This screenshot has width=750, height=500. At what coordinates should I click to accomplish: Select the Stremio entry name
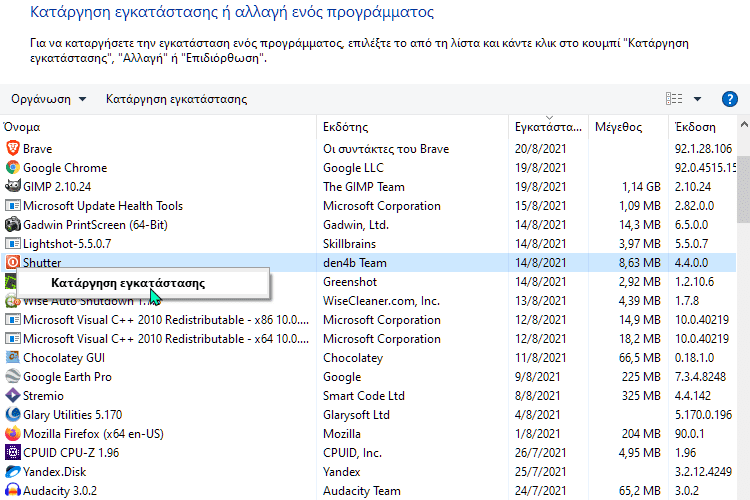tap(43, 396)
